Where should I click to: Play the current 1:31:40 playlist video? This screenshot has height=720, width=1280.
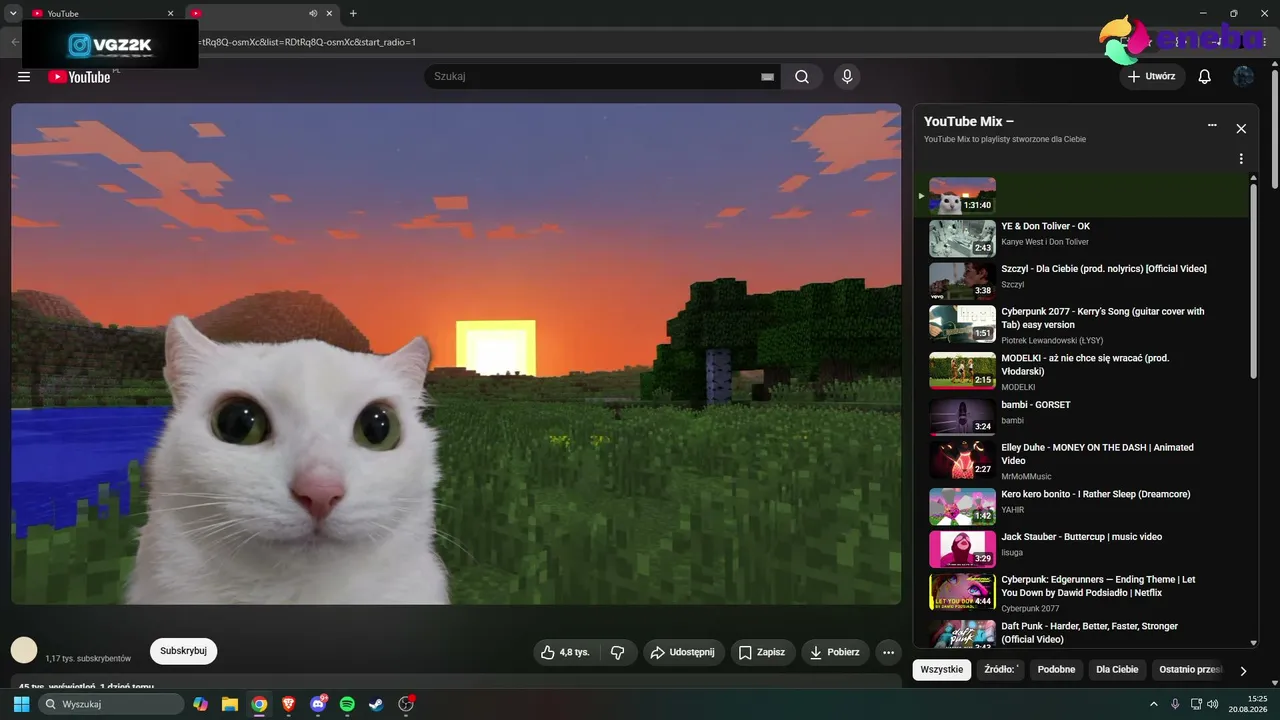click(x=962, y=196)
